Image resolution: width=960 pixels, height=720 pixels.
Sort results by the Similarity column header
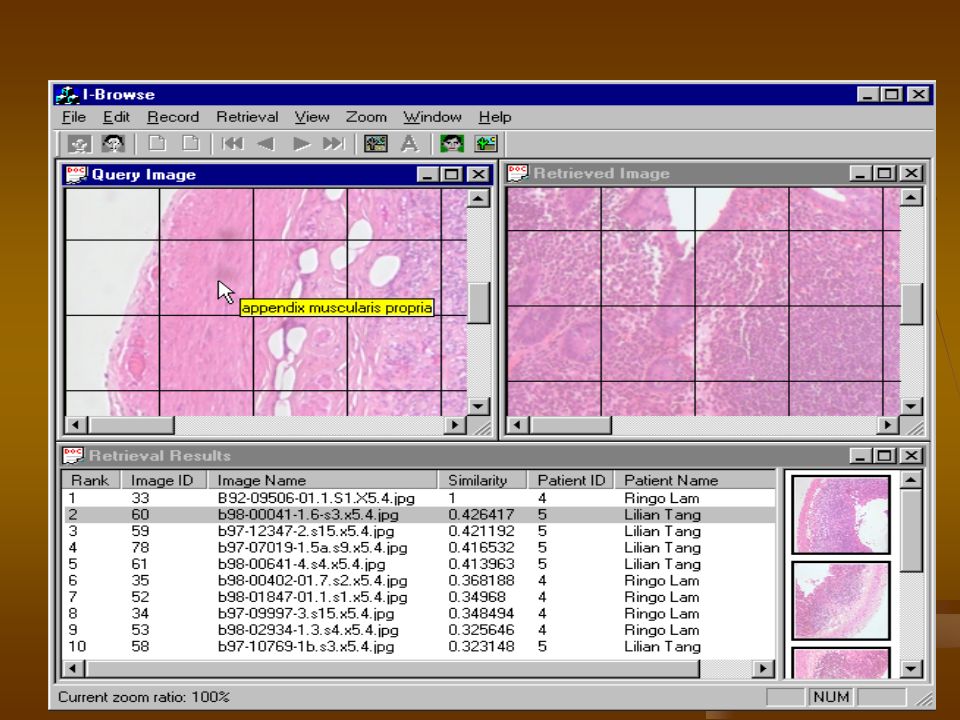[x=482, y=480]
